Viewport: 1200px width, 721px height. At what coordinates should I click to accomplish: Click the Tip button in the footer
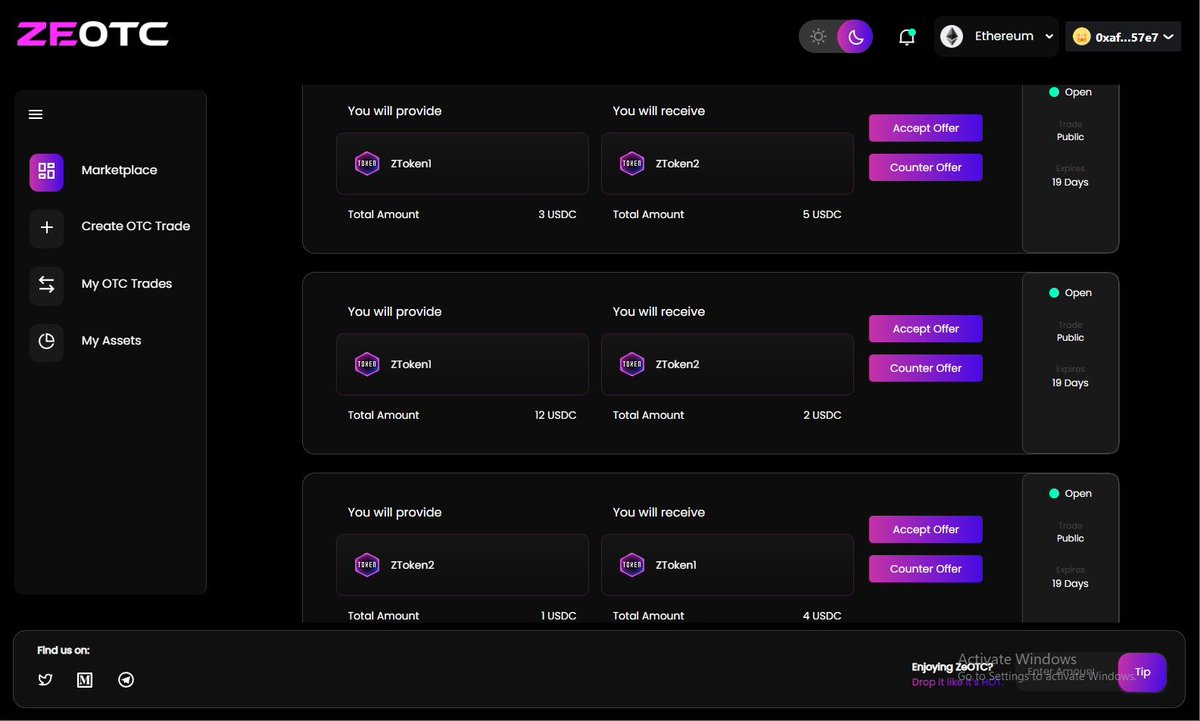[1141, 672]
